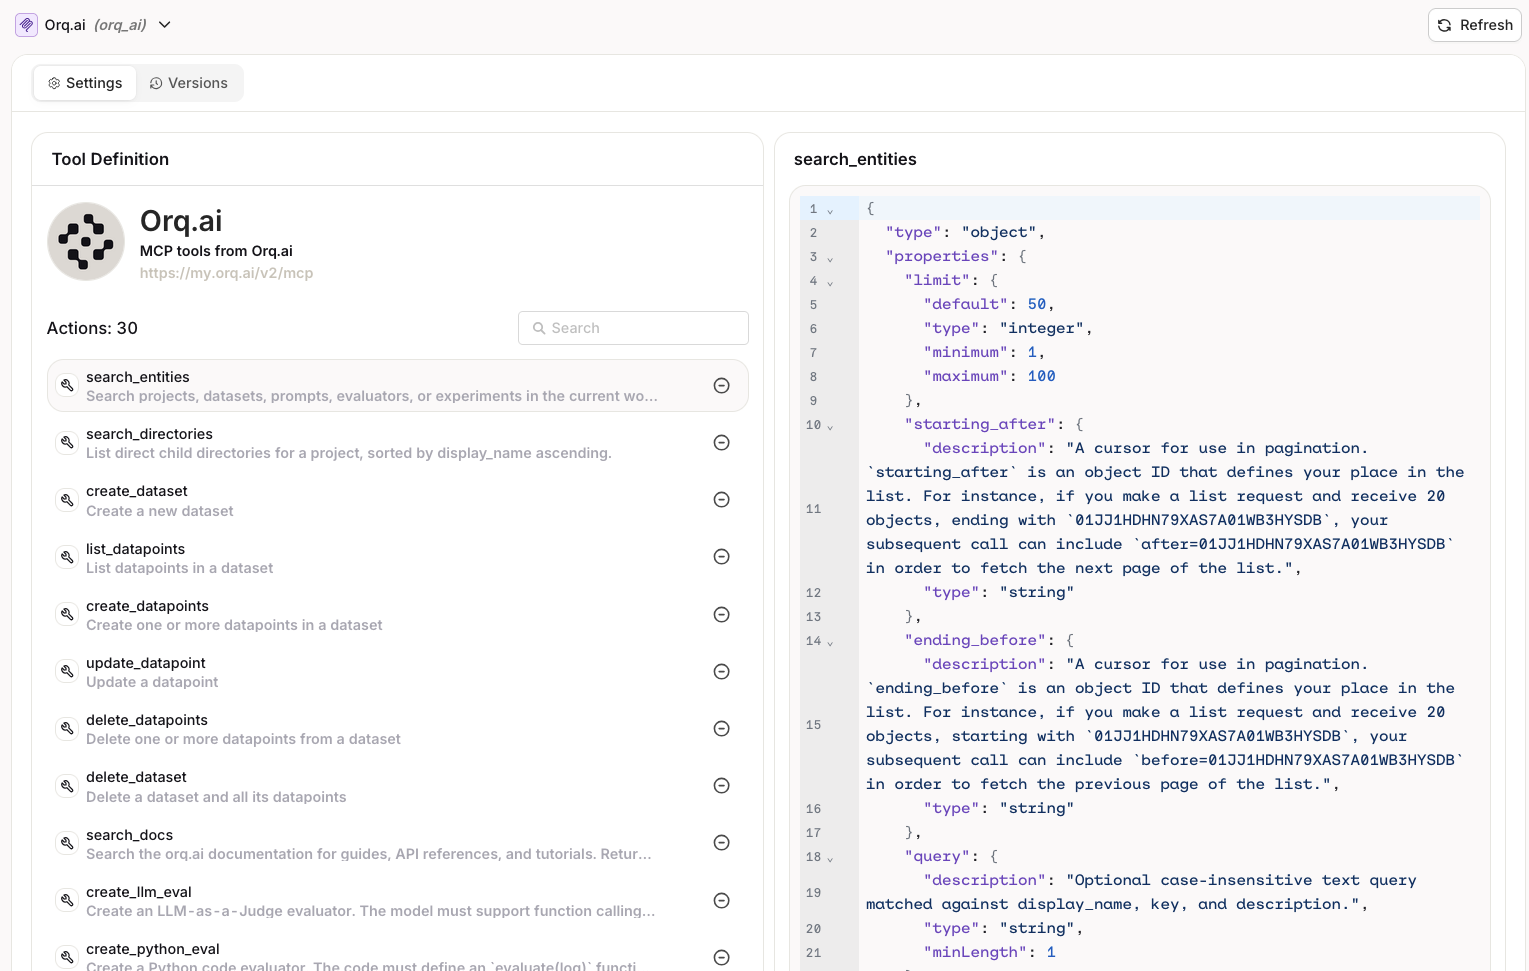Image resolution: width=1529 pixels, height=971 pixels.
Task: Focus the actions Search field
Action: (x=633, y=328)
